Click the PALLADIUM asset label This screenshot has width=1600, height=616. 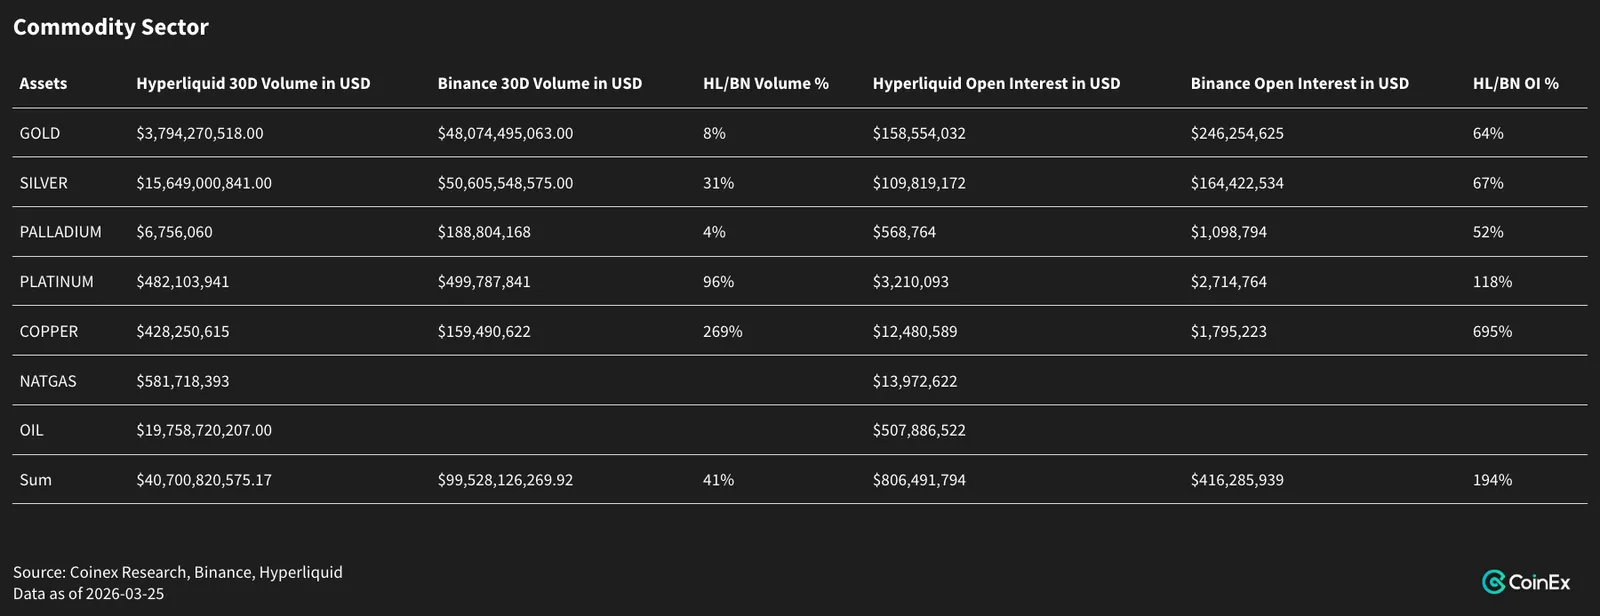(61, 232)
